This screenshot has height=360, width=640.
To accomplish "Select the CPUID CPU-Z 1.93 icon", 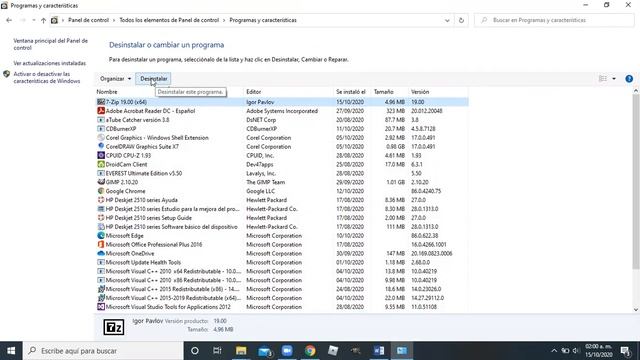I will click(101, 156).
